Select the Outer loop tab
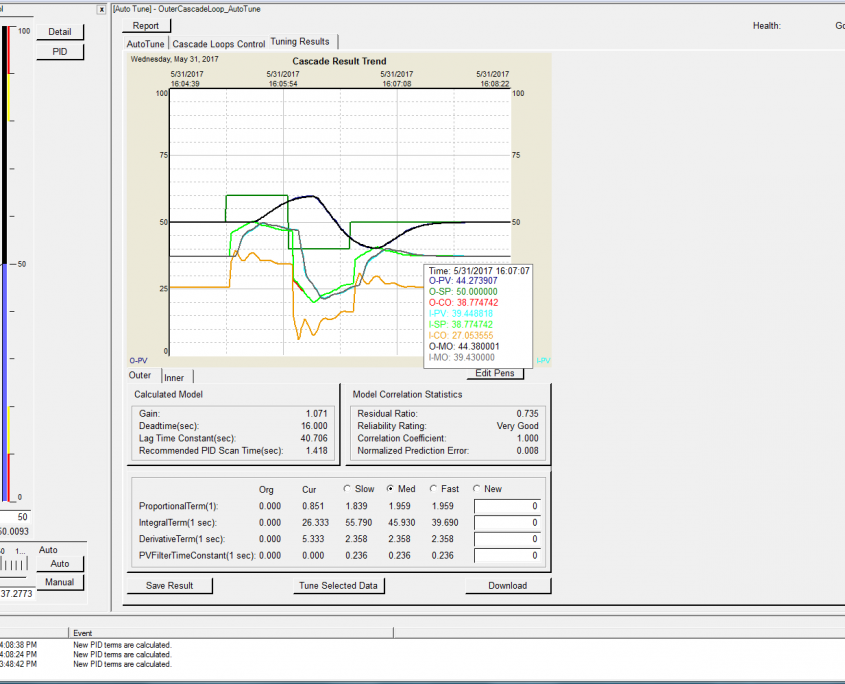The width and height of the screenshot is (845, 684). click(139, 375)
